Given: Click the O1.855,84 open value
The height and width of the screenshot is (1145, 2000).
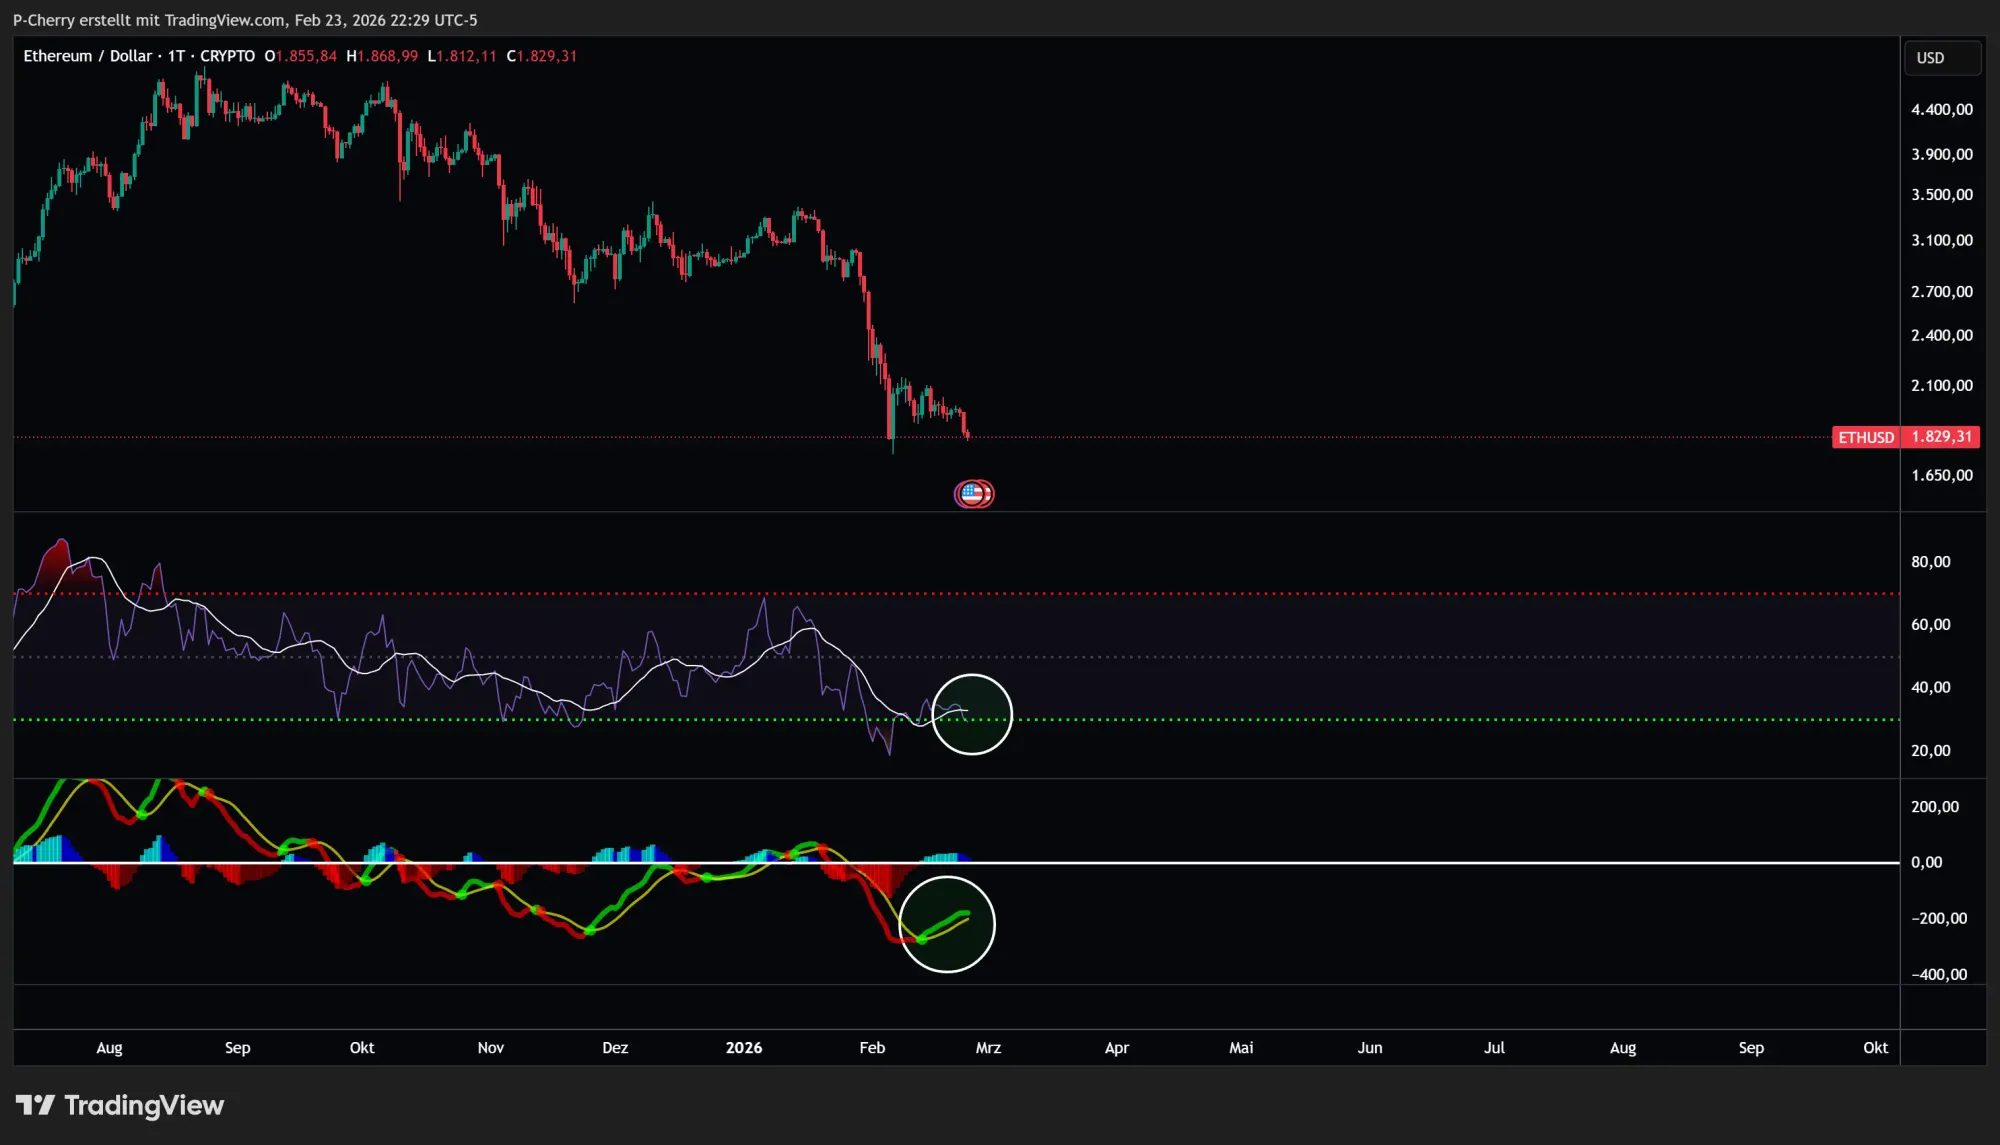Looking at the screenshot, I should [300, 56].
